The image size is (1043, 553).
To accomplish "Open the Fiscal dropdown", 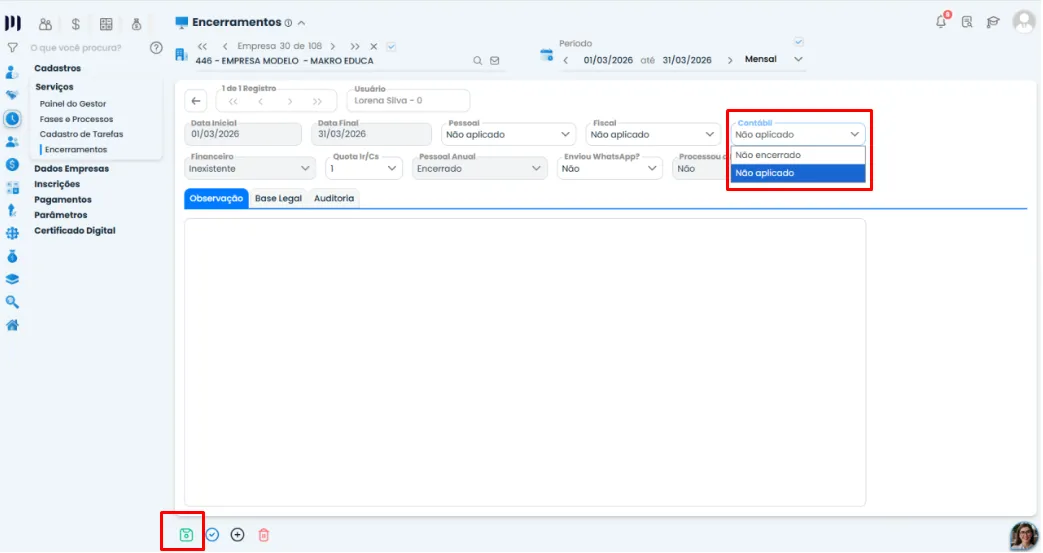I will 653,134.
